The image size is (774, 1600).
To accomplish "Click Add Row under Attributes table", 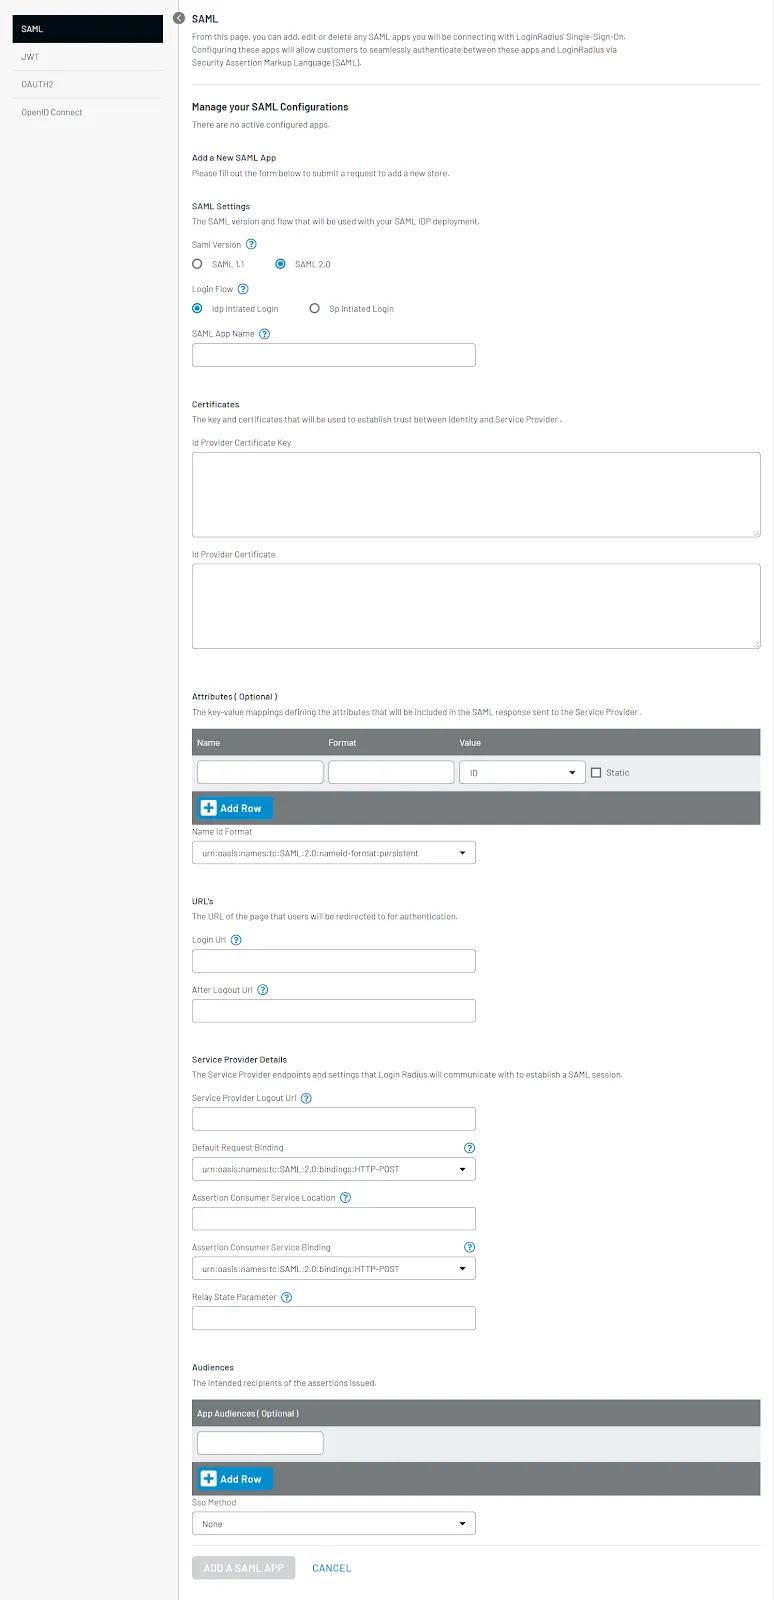I will point(232,808).
